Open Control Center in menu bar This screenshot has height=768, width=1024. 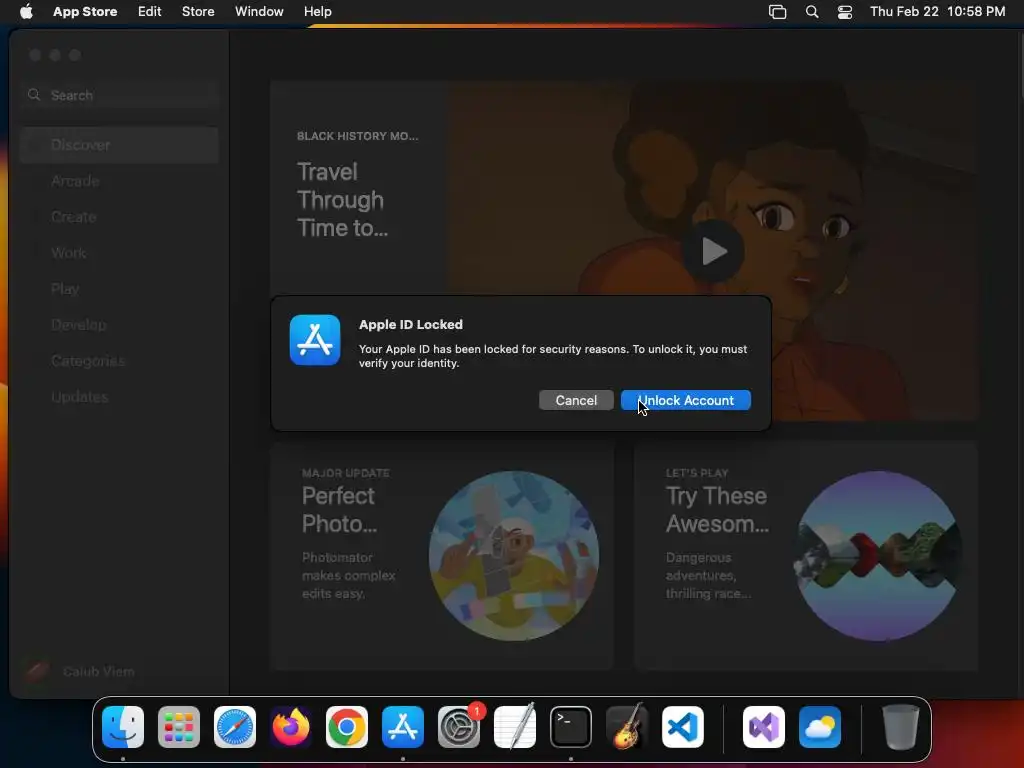tap(844, 12)
